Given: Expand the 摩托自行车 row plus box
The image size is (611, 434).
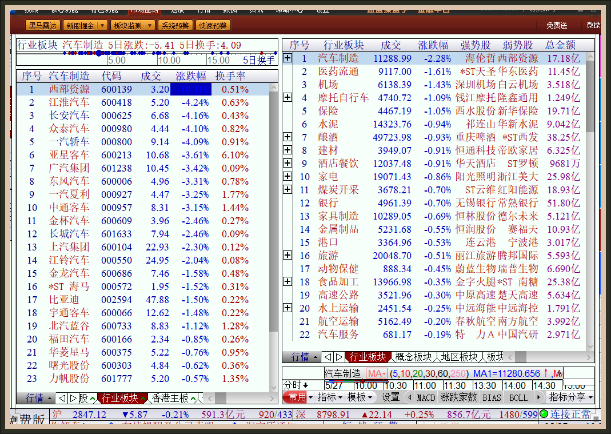Looking at the screenshot, I should tap(288, 97).
